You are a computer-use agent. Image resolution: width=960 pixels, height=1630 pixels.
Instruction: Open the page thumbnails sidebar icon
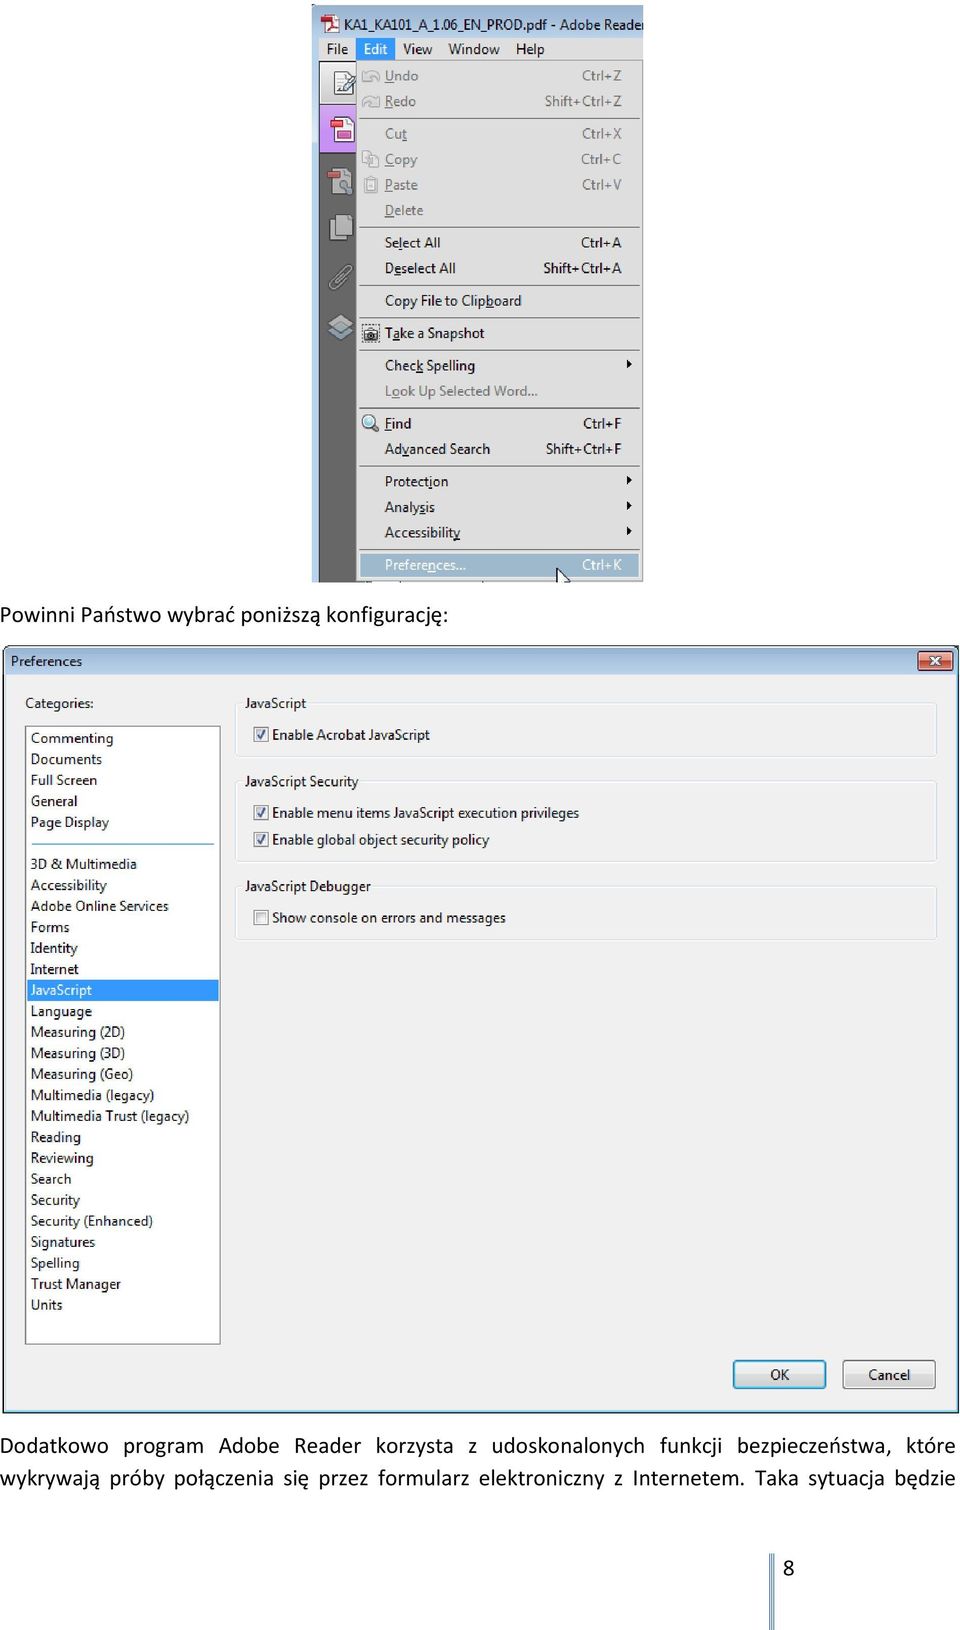click(x=341, y=130)
